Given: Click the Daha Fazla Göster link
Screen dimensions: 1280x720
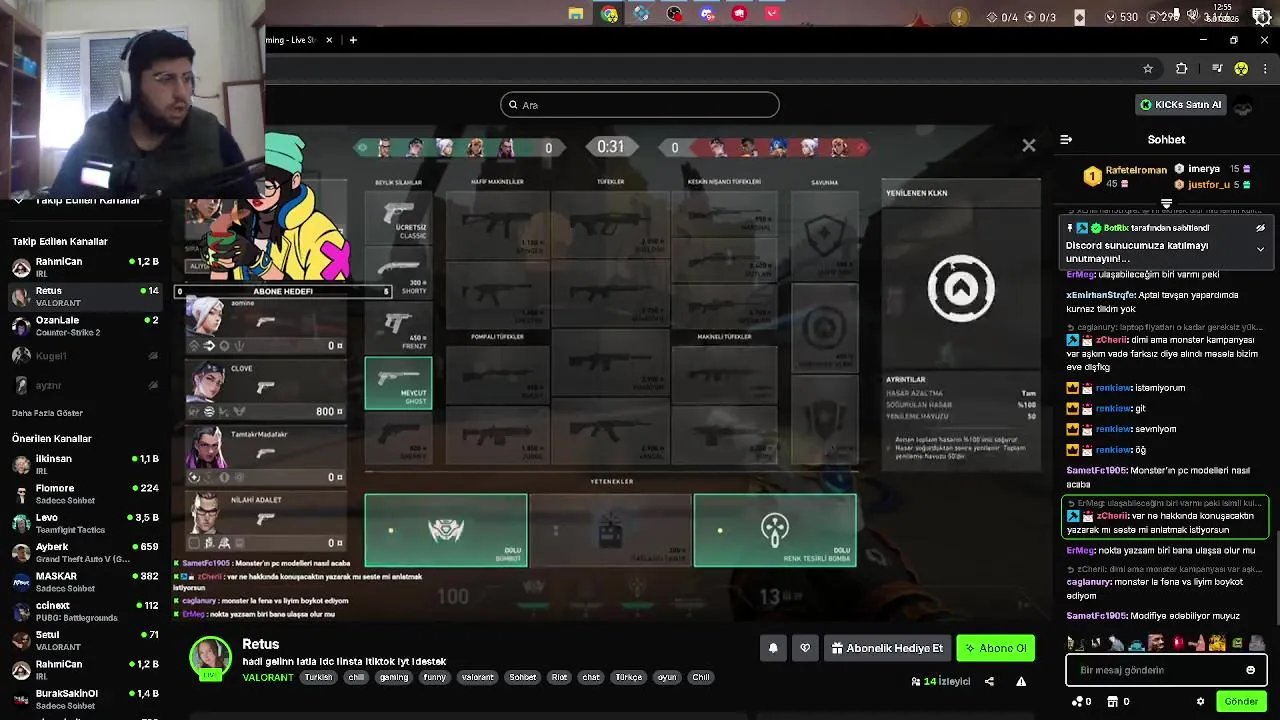Looking at the screenshot, I should [47, 413].
